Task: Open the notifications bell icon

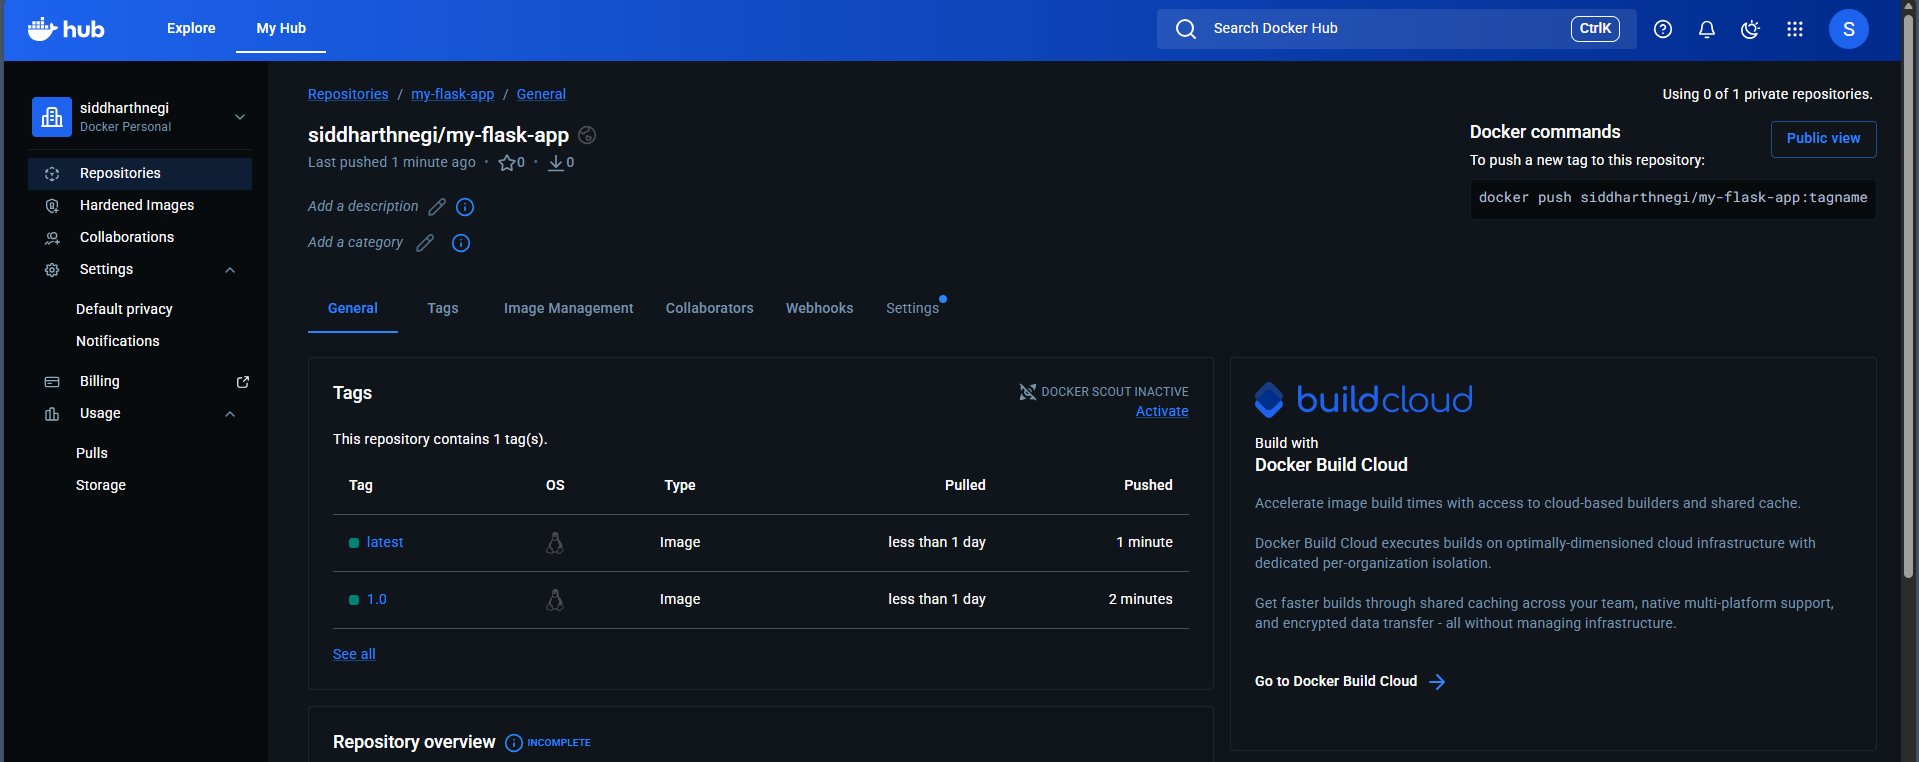Action: [1706, 29]
